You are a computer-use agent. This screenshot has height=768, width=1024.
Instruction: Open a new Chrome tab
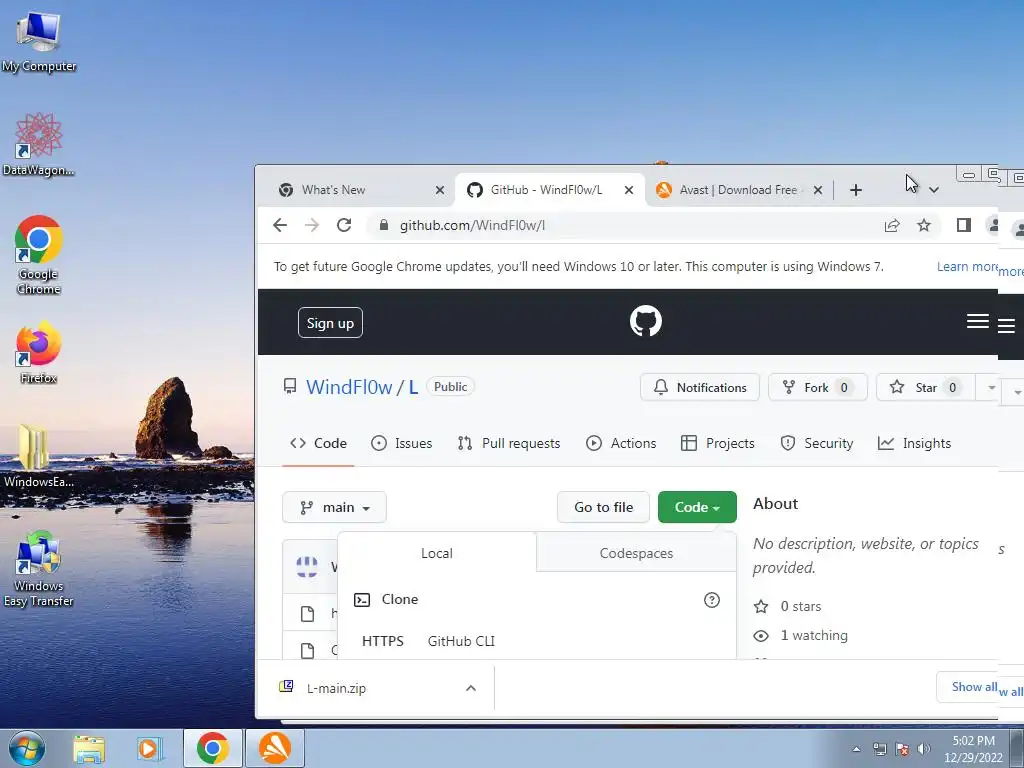coord(856,190)
